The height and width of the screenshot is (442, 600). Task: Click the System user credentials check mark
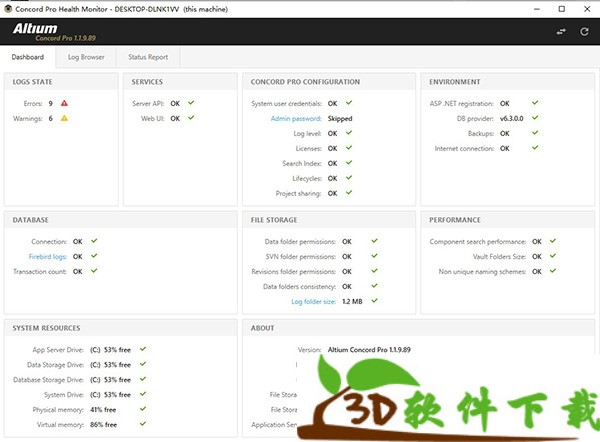[349, 103]
